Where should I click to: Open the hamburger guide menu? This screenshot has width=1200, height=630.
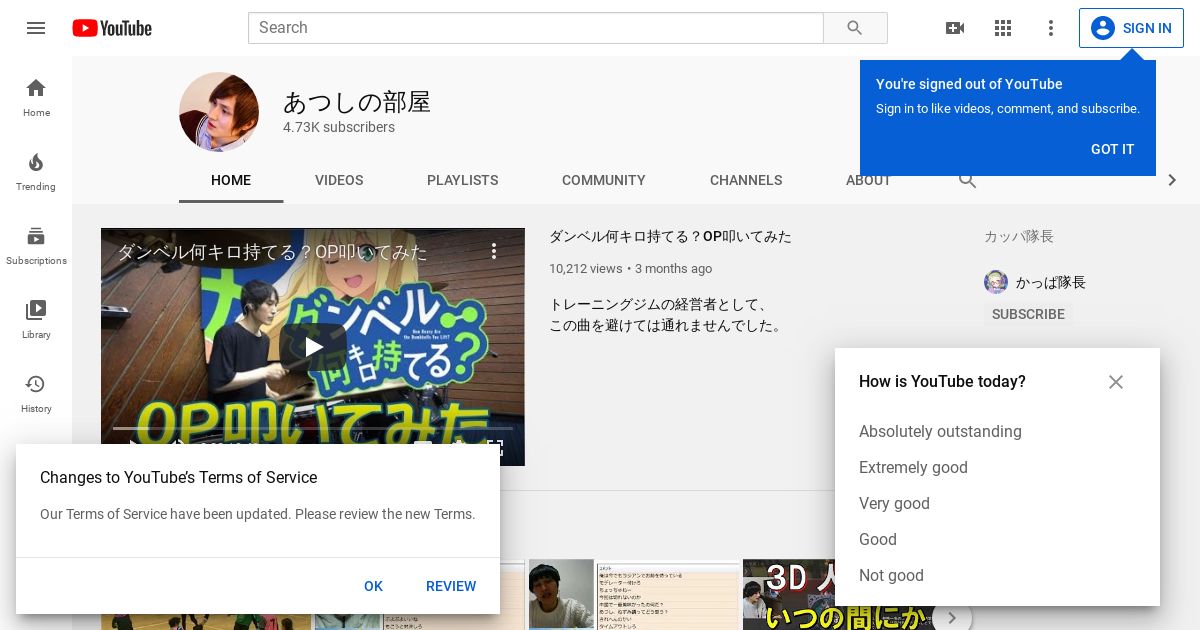tap(36, 28)
